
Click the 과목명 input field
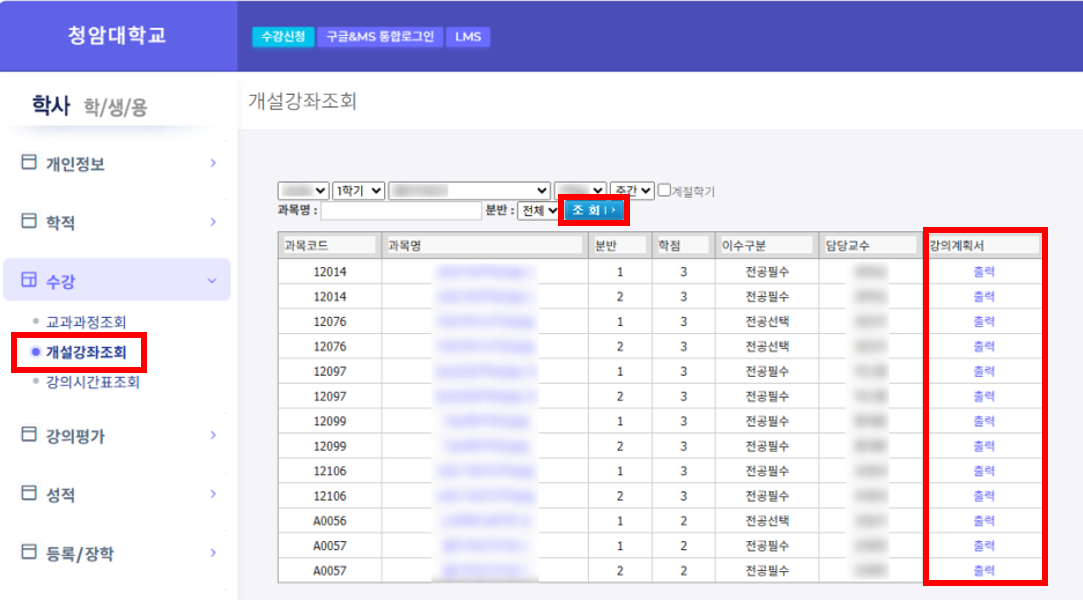401,211
